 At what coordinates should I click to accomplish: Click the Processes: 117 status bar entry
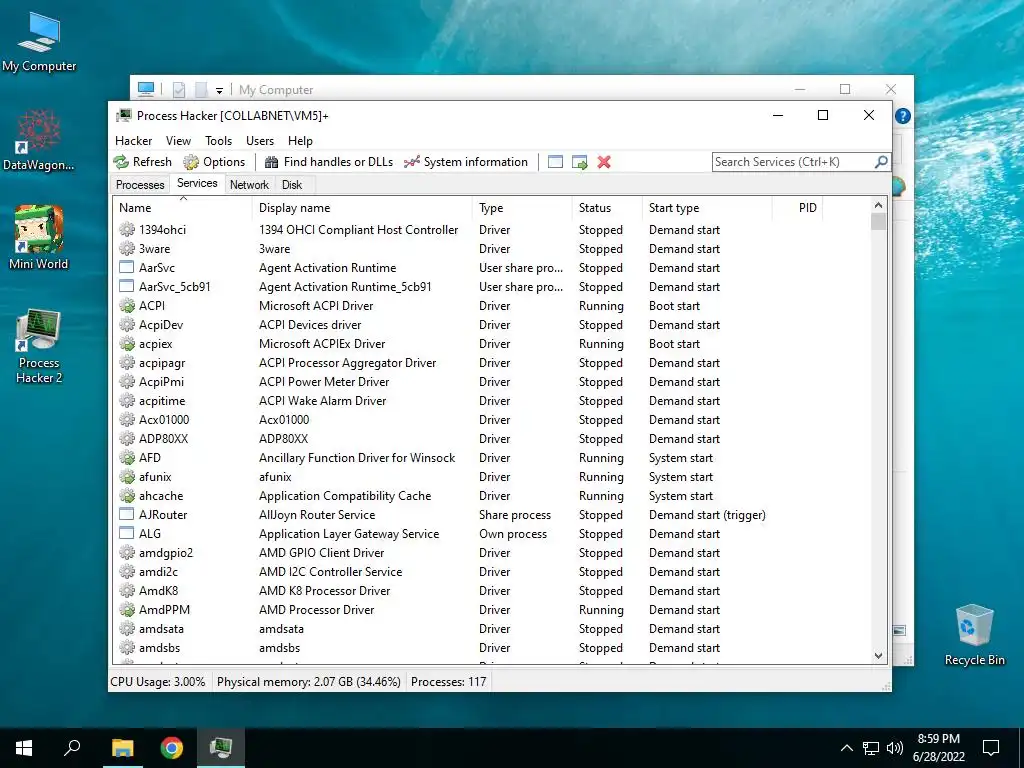[x=449, y=682]
